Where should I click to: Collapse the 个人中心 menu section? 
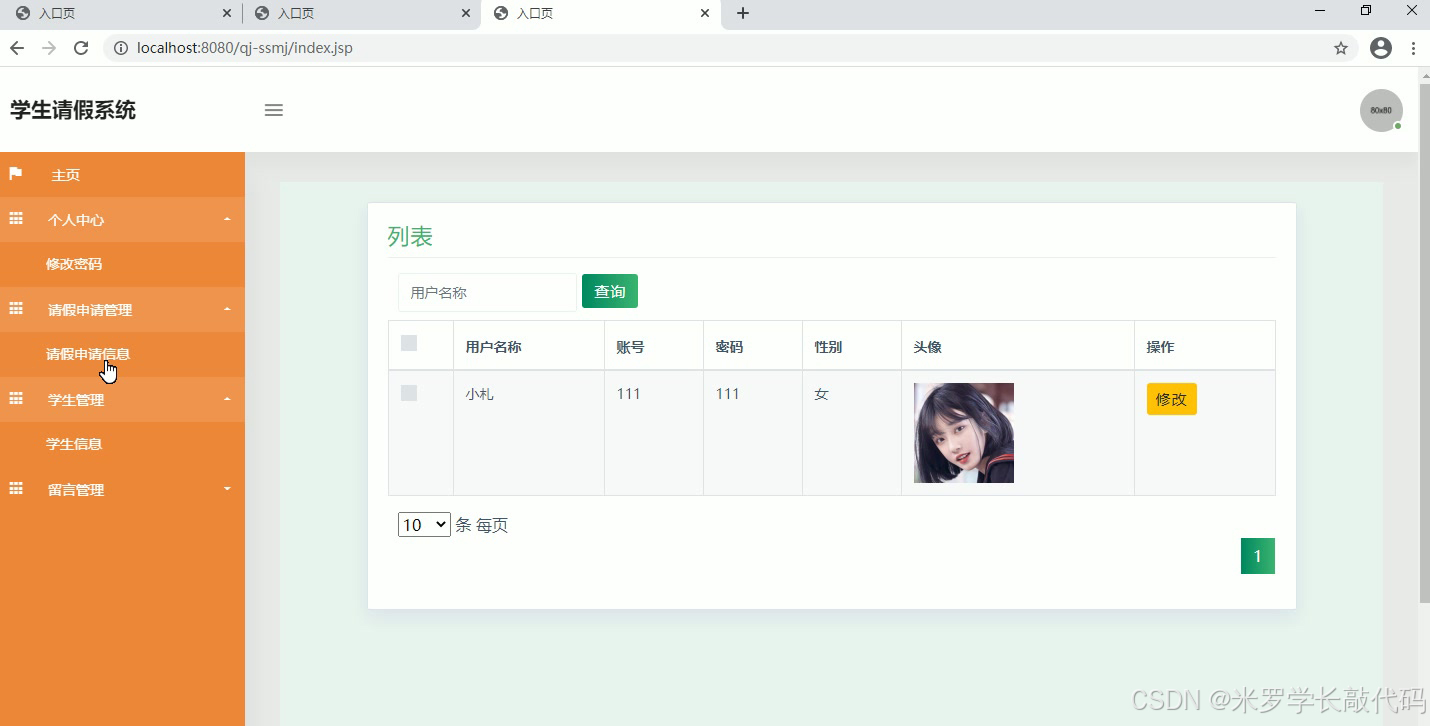[227, 219]
